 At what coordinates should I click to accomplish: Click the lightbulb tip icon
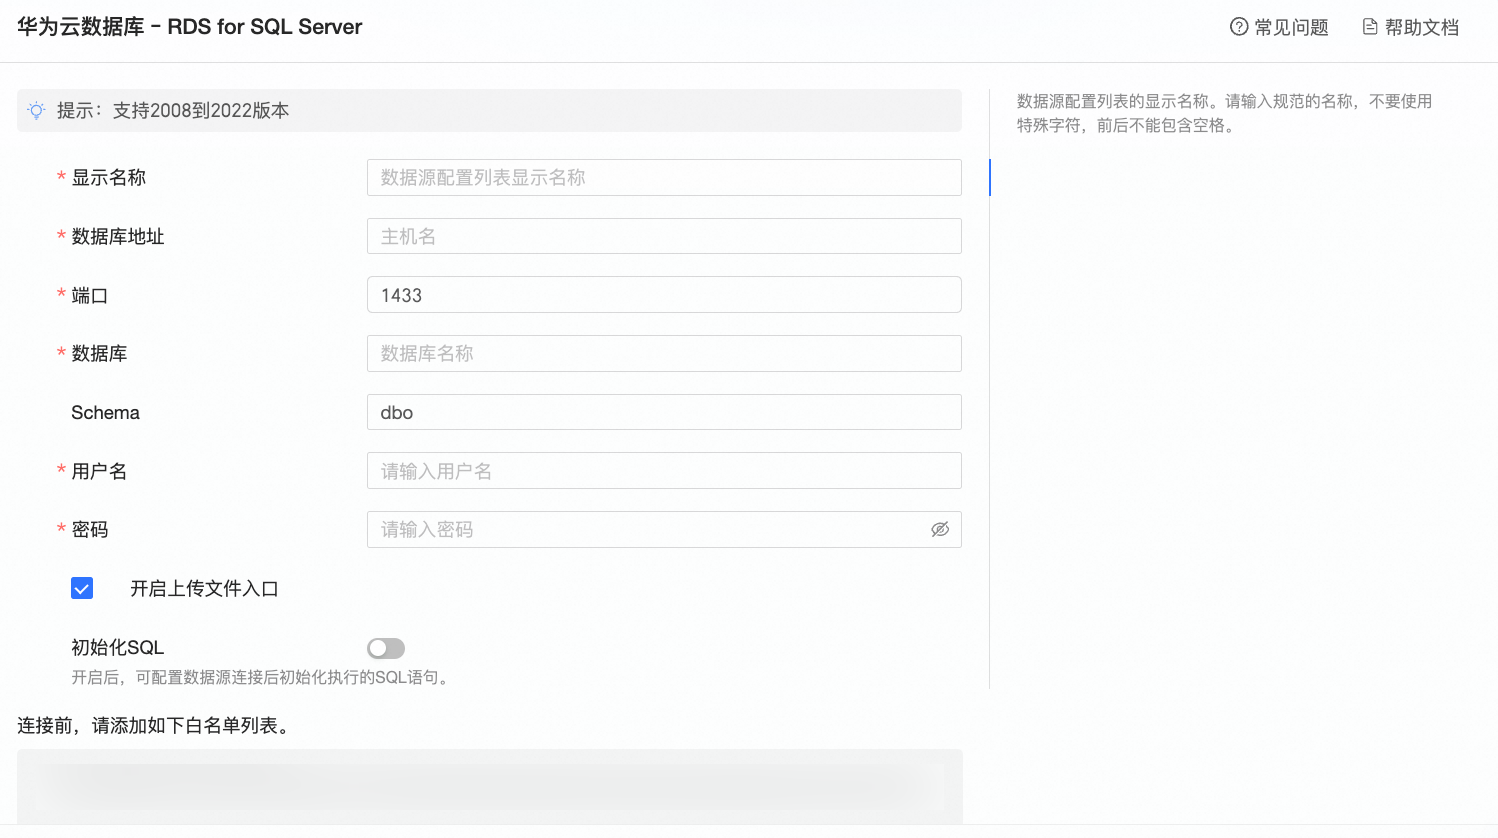(36, 111)
